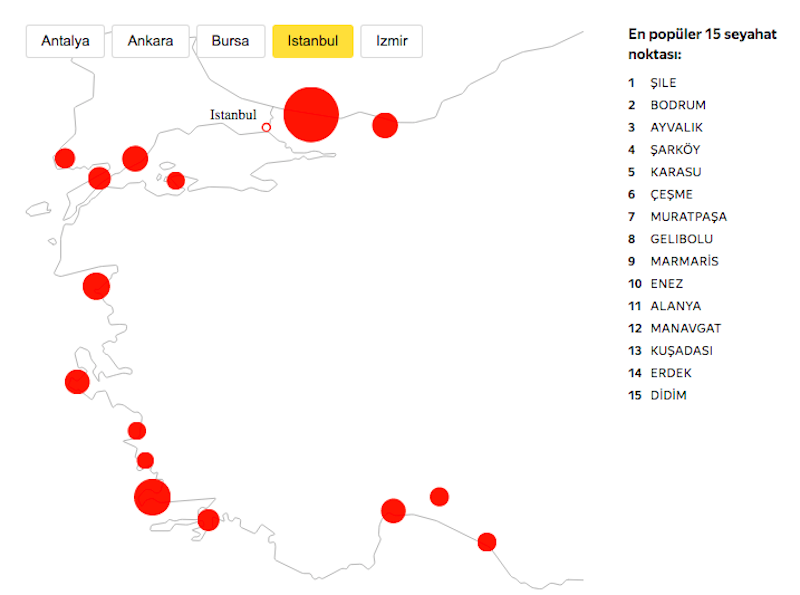Click the Istanbul map label
This screenshot has width=800, height=595.
(x=233, y=115)
